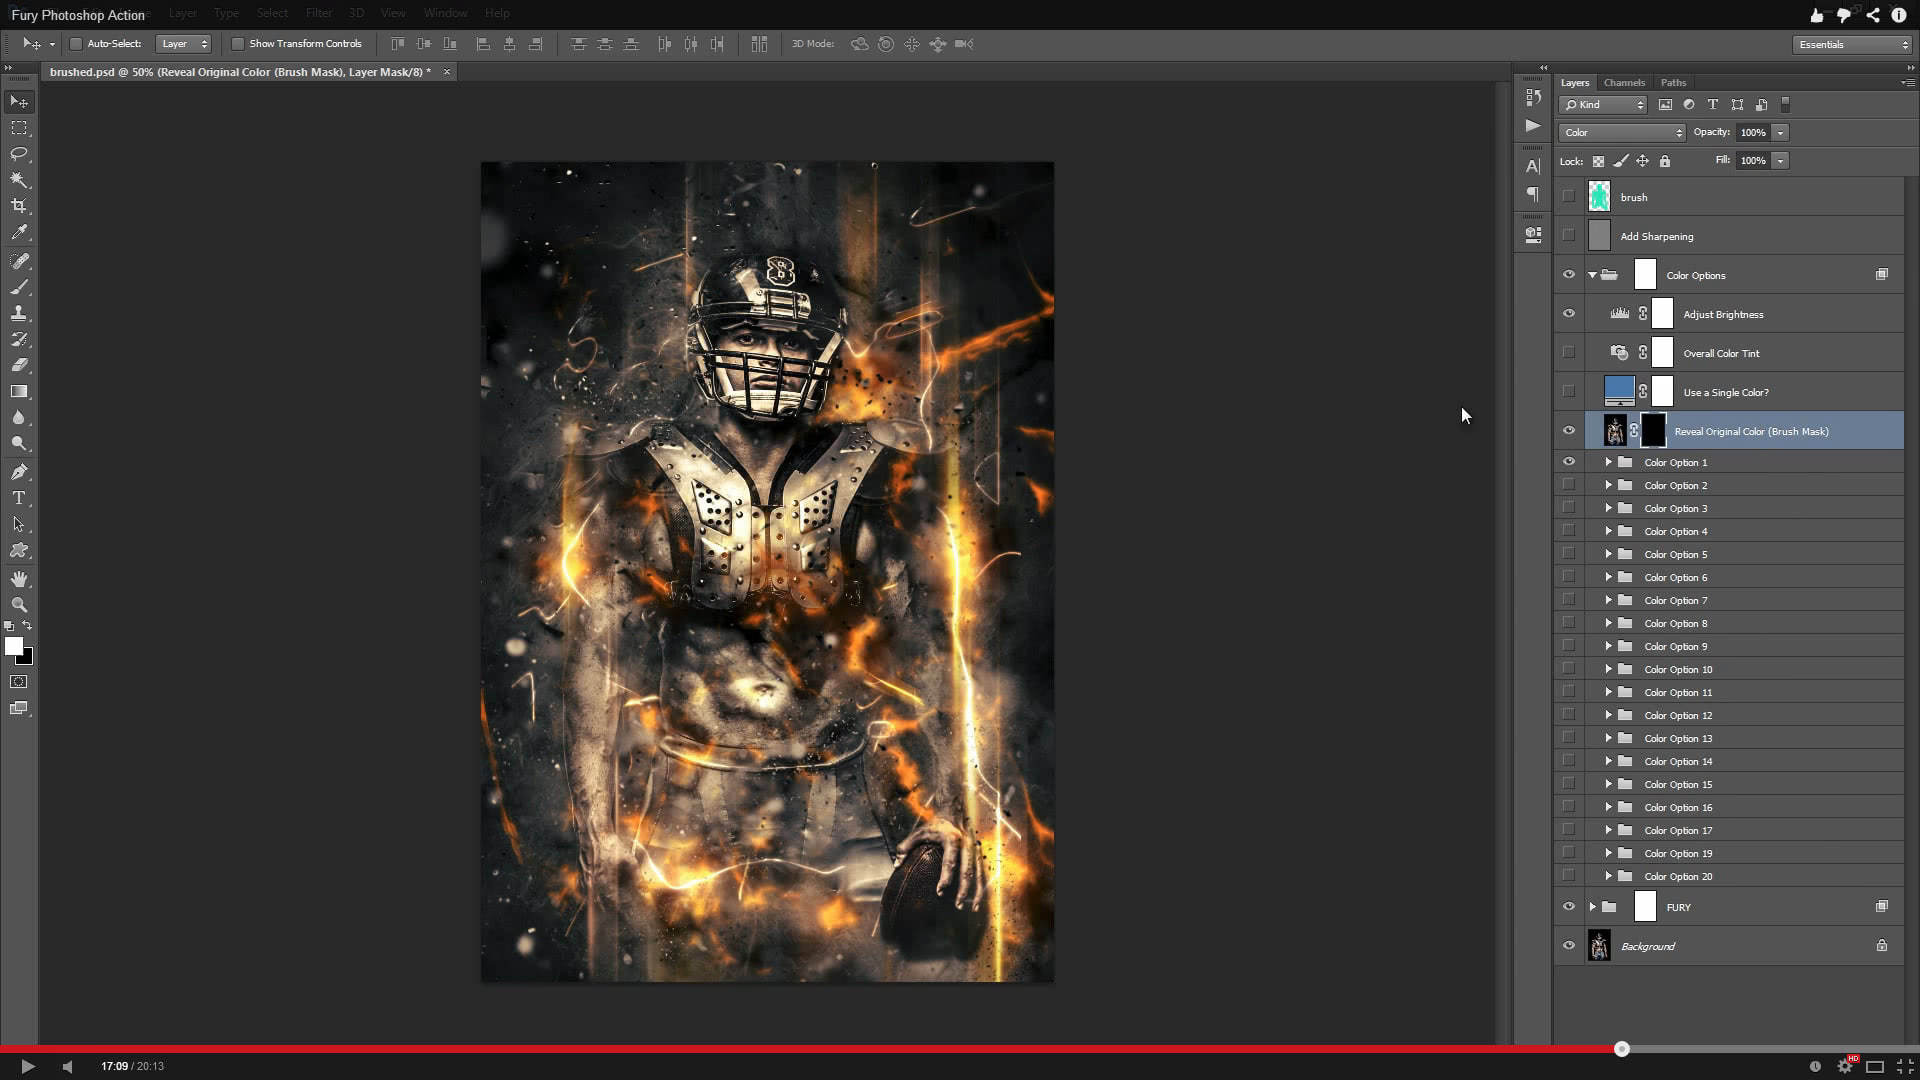The image size is (1920, 1080).
Task: Expand the FURY group
Action: pyautogui.click(x=1593, y=907)
